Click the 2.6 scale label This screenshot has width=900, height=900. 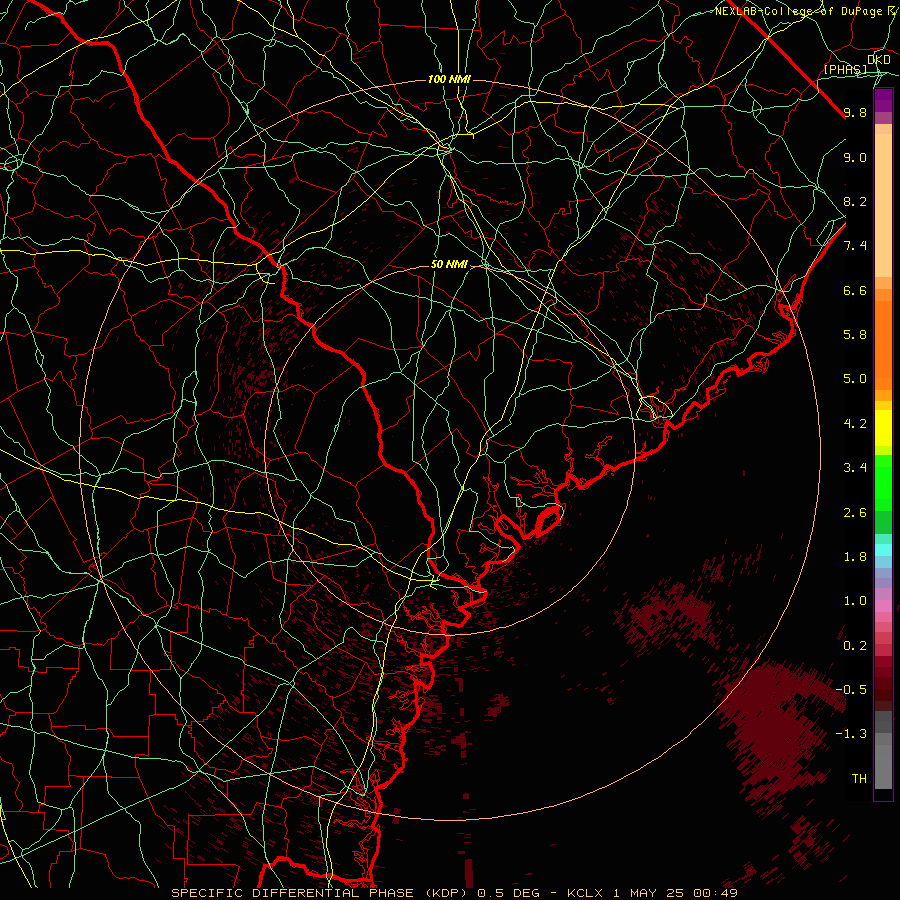click(x=855, y=513)
